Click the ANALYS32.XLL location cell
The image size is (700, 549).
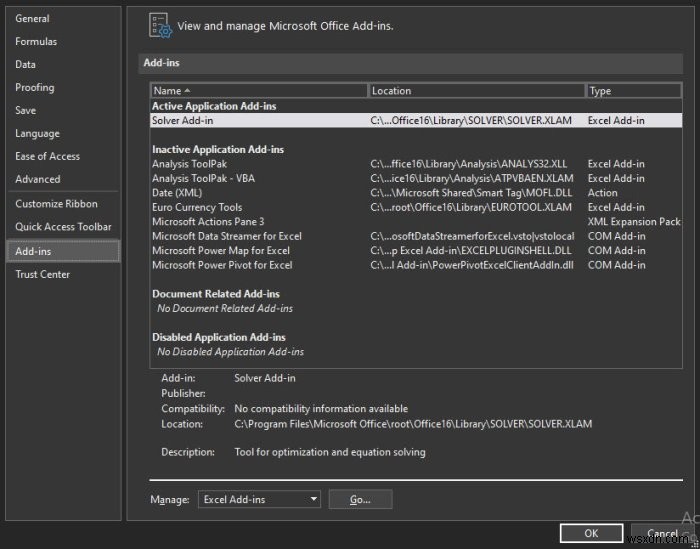click(x=469, y=164)
